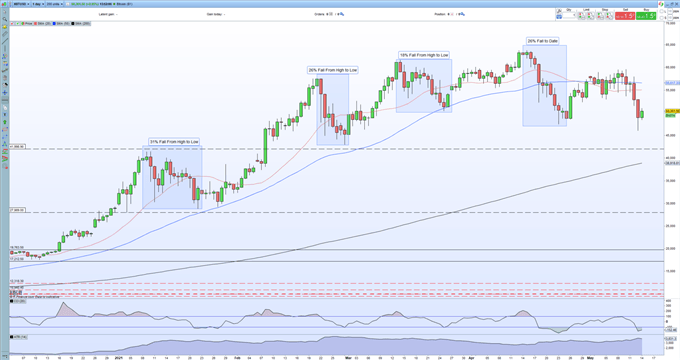Click the first Stop order icon
The image size is (680, 360).
click(x=600, y=16)
